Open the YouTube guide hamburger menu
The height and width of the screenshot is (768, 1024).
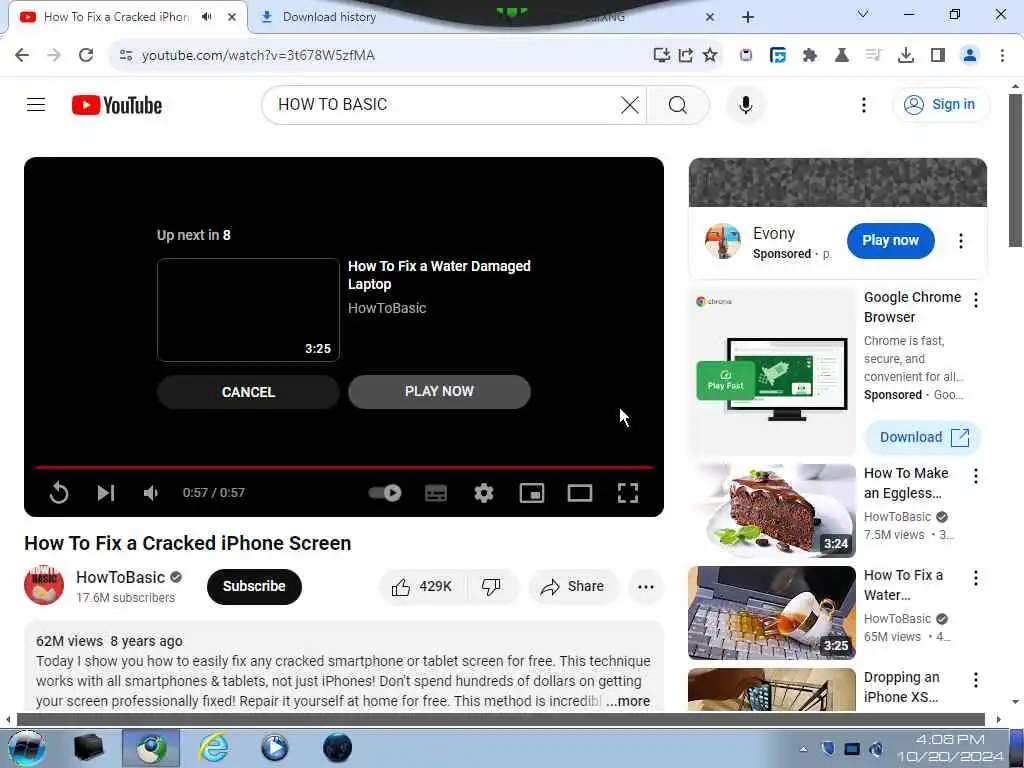pyautogui.click(x=36, y=104)
